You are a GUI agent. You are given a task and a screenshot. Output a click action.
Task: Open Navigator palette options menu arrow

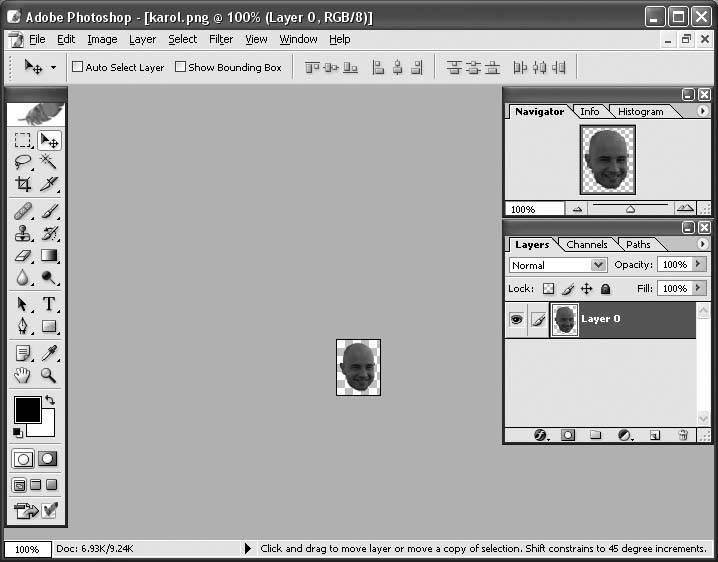point(702,111)
